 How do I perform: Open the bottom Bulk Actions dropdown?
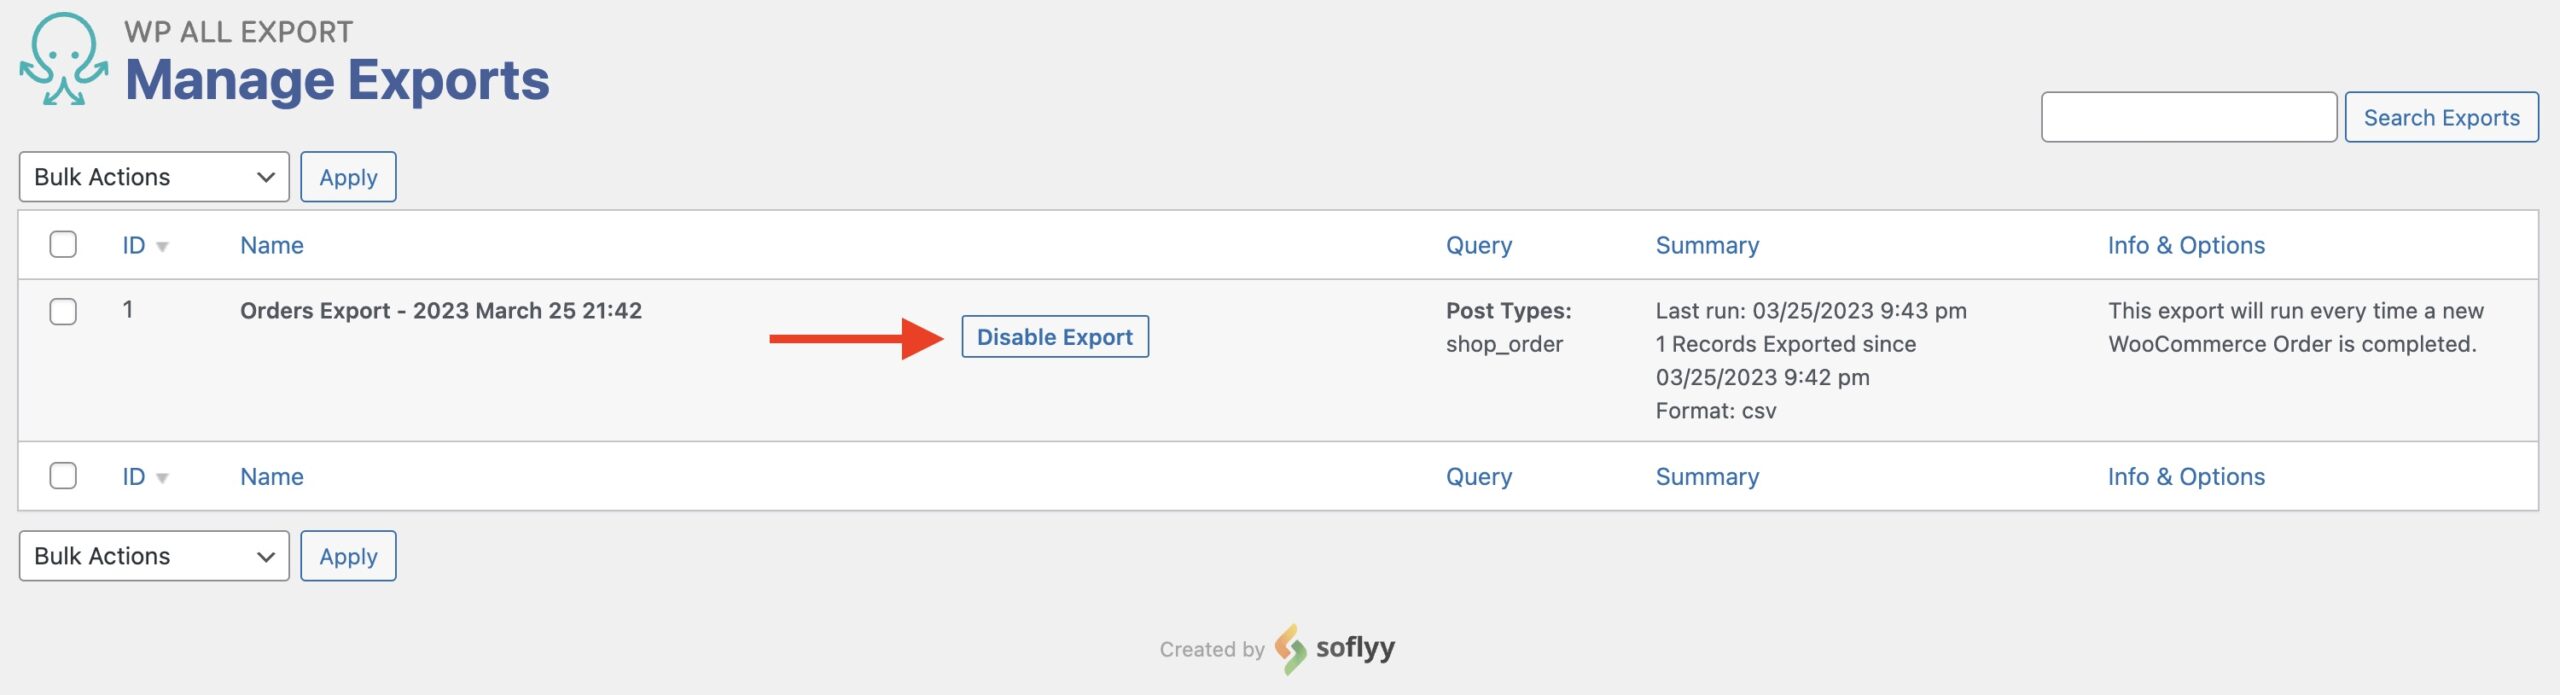pos(154,556)
